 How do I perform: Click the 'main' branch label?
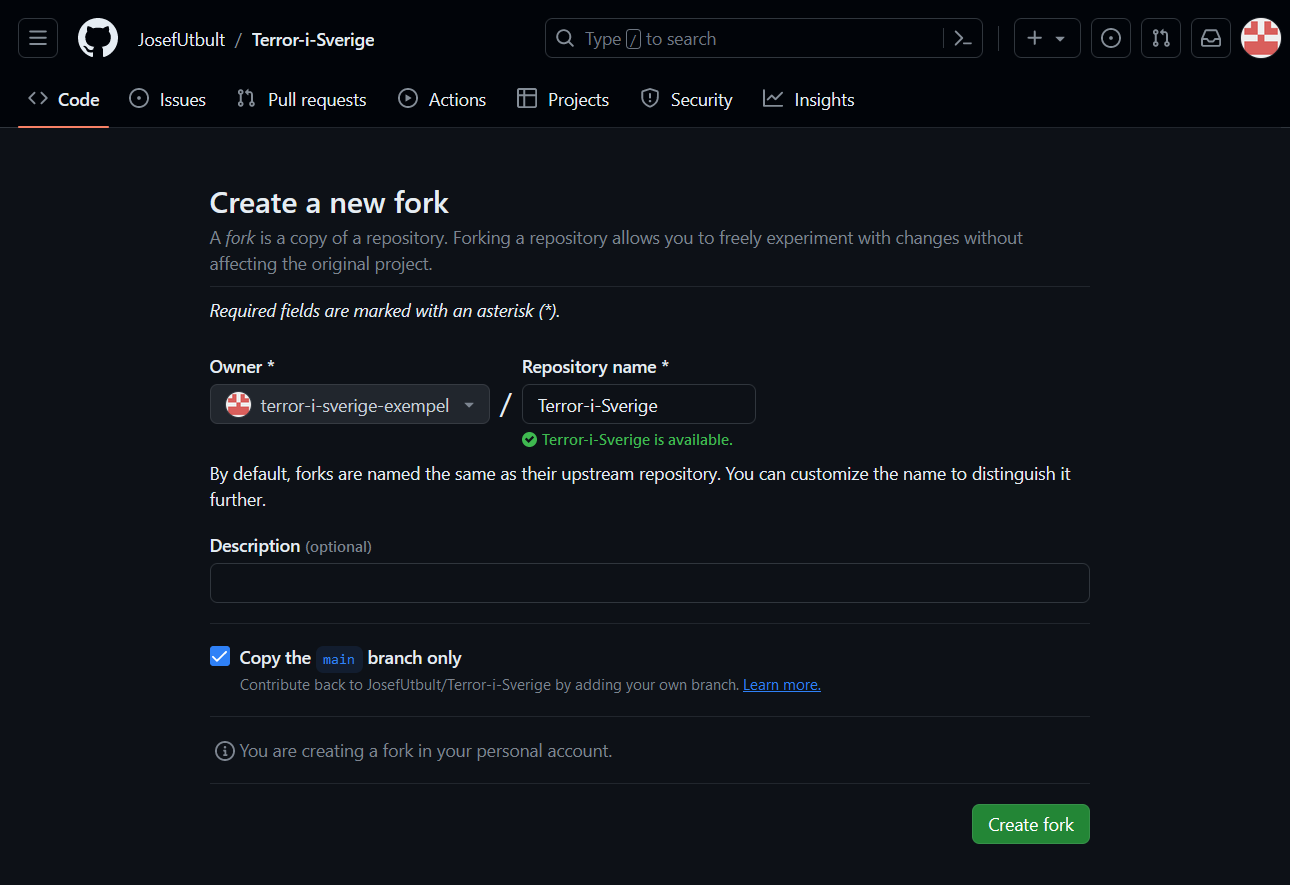point(339,659)
